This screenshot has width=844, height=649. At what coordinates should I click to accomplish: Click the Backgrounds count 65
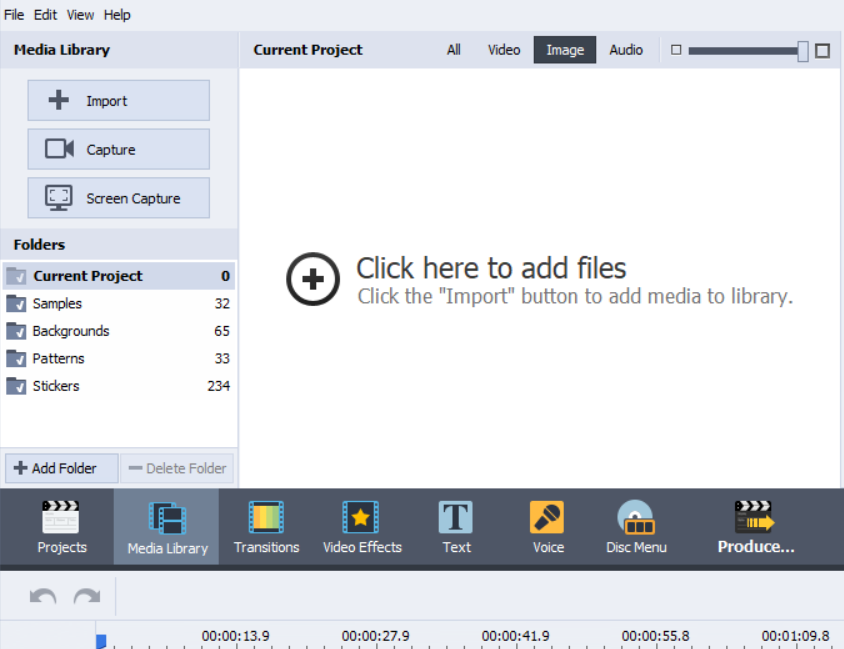click(222, 331)
